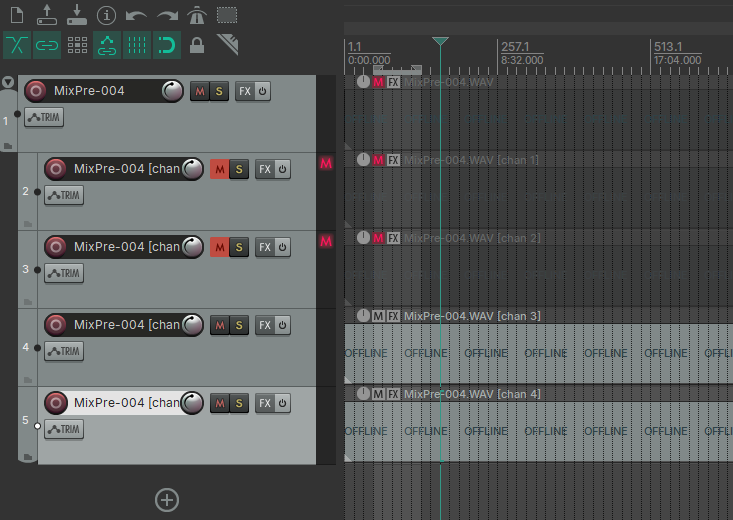Click the pink M indicator beside track 2
The height and width of the screenshot is (520, 733).
(326, 163)
